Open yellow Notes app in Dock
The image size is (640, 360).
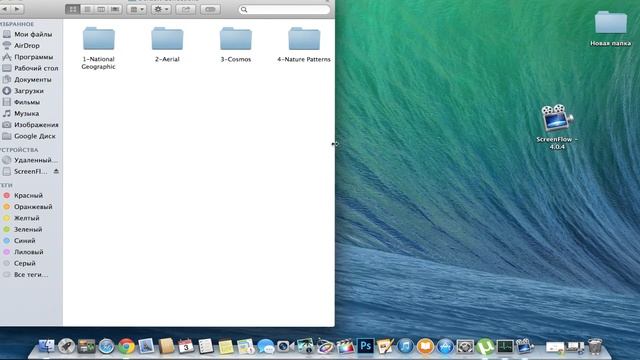[226, 347]
